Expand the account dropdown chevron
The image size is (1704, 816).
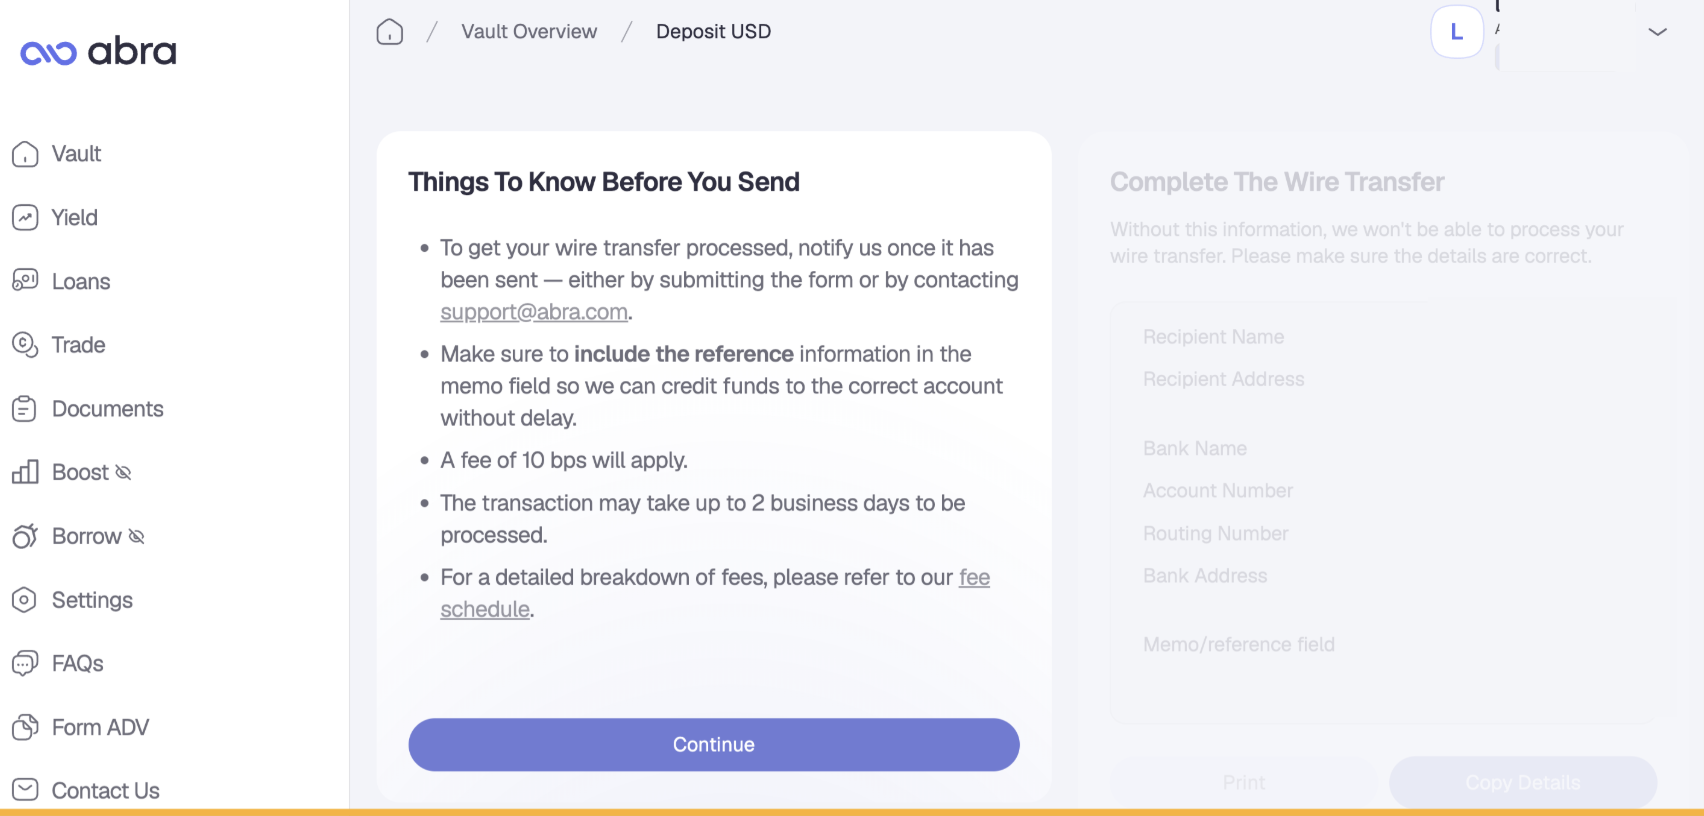tap(1657, 32)
